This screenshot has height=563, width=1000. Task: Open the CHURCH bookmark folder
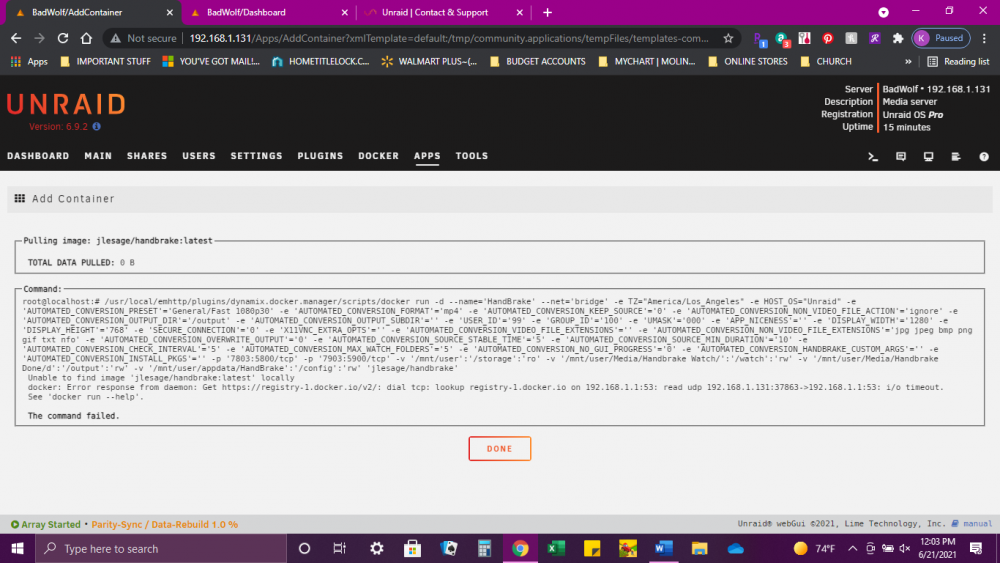pyautogui.click(x=826, y=62)
